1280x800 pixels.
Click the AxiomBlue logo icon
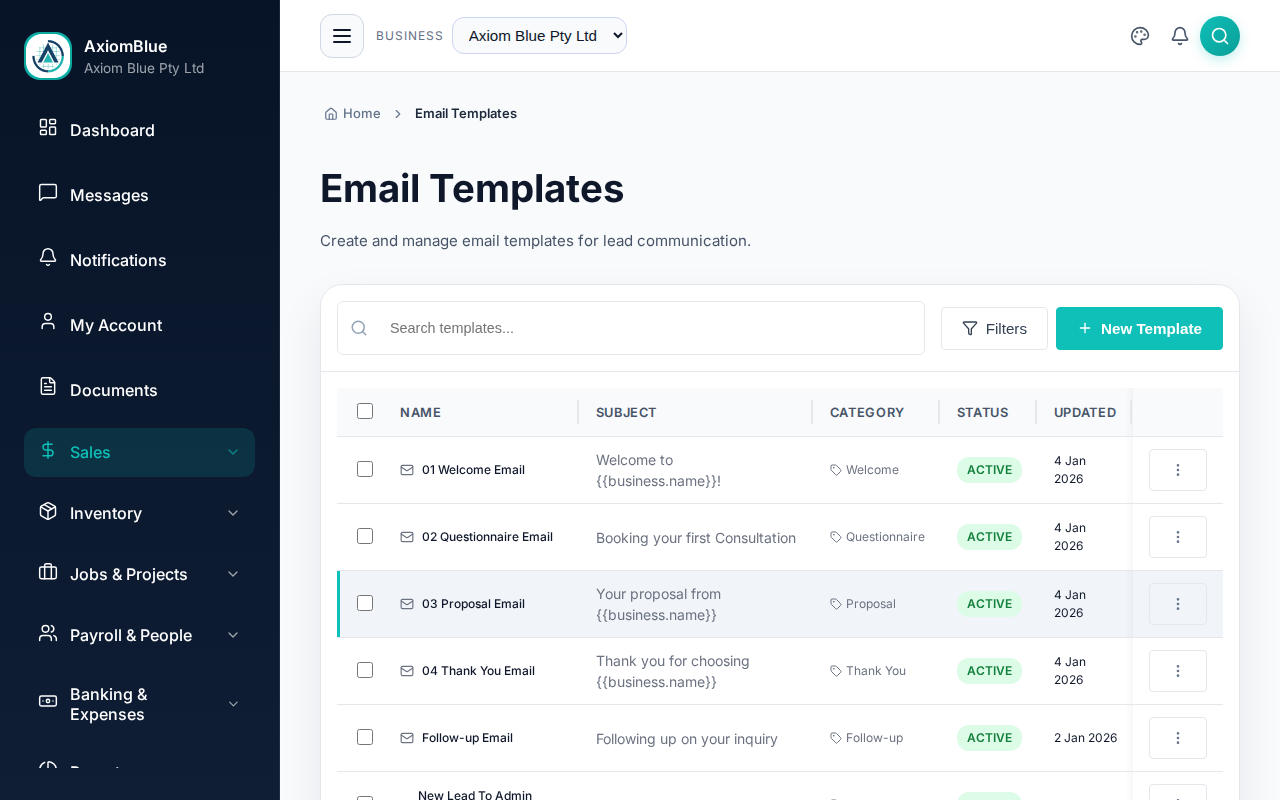(x=48, y=56)
